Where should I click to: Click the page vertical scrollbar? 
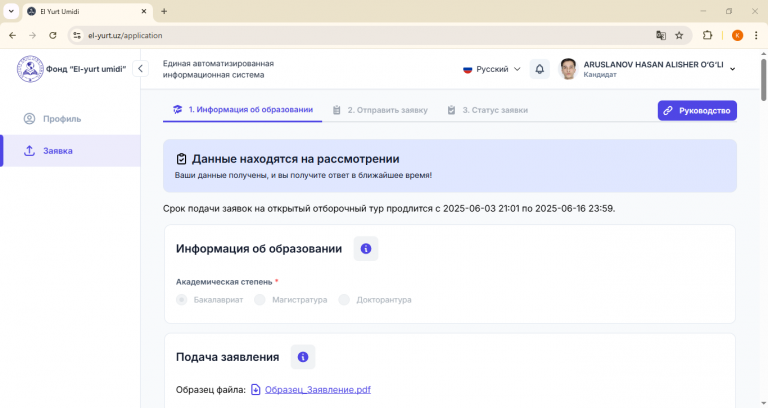pos(764,80)
